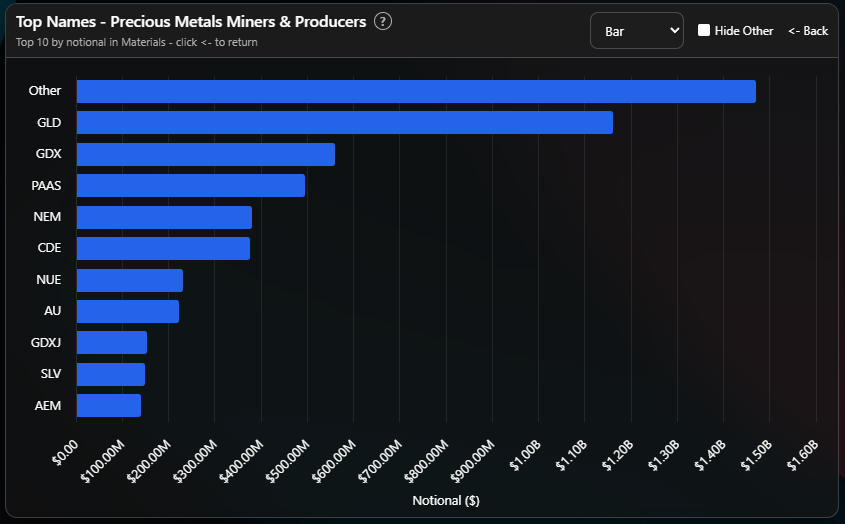The width and height of the screenshot is (845, 524).
Task: Click the $1.00B axis tick label
Action: tap(525, 456)
